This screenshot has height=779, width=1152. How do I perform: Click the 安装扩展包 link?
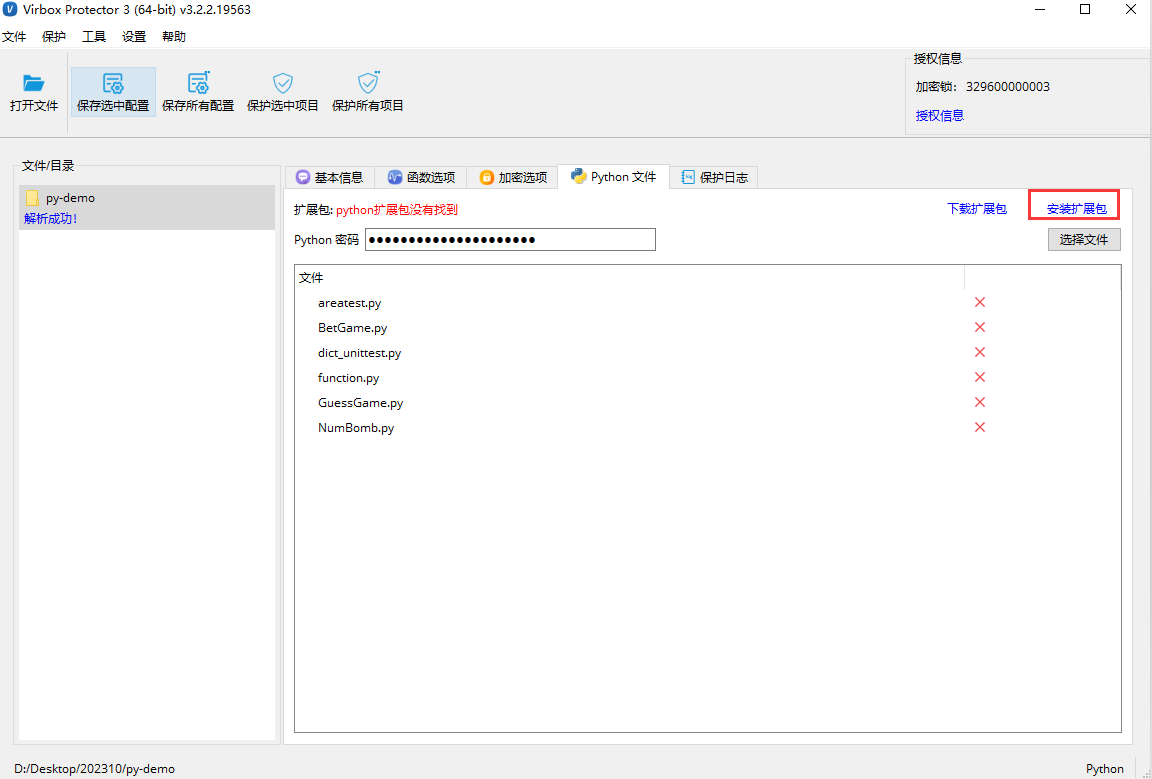click(1076, 209)
